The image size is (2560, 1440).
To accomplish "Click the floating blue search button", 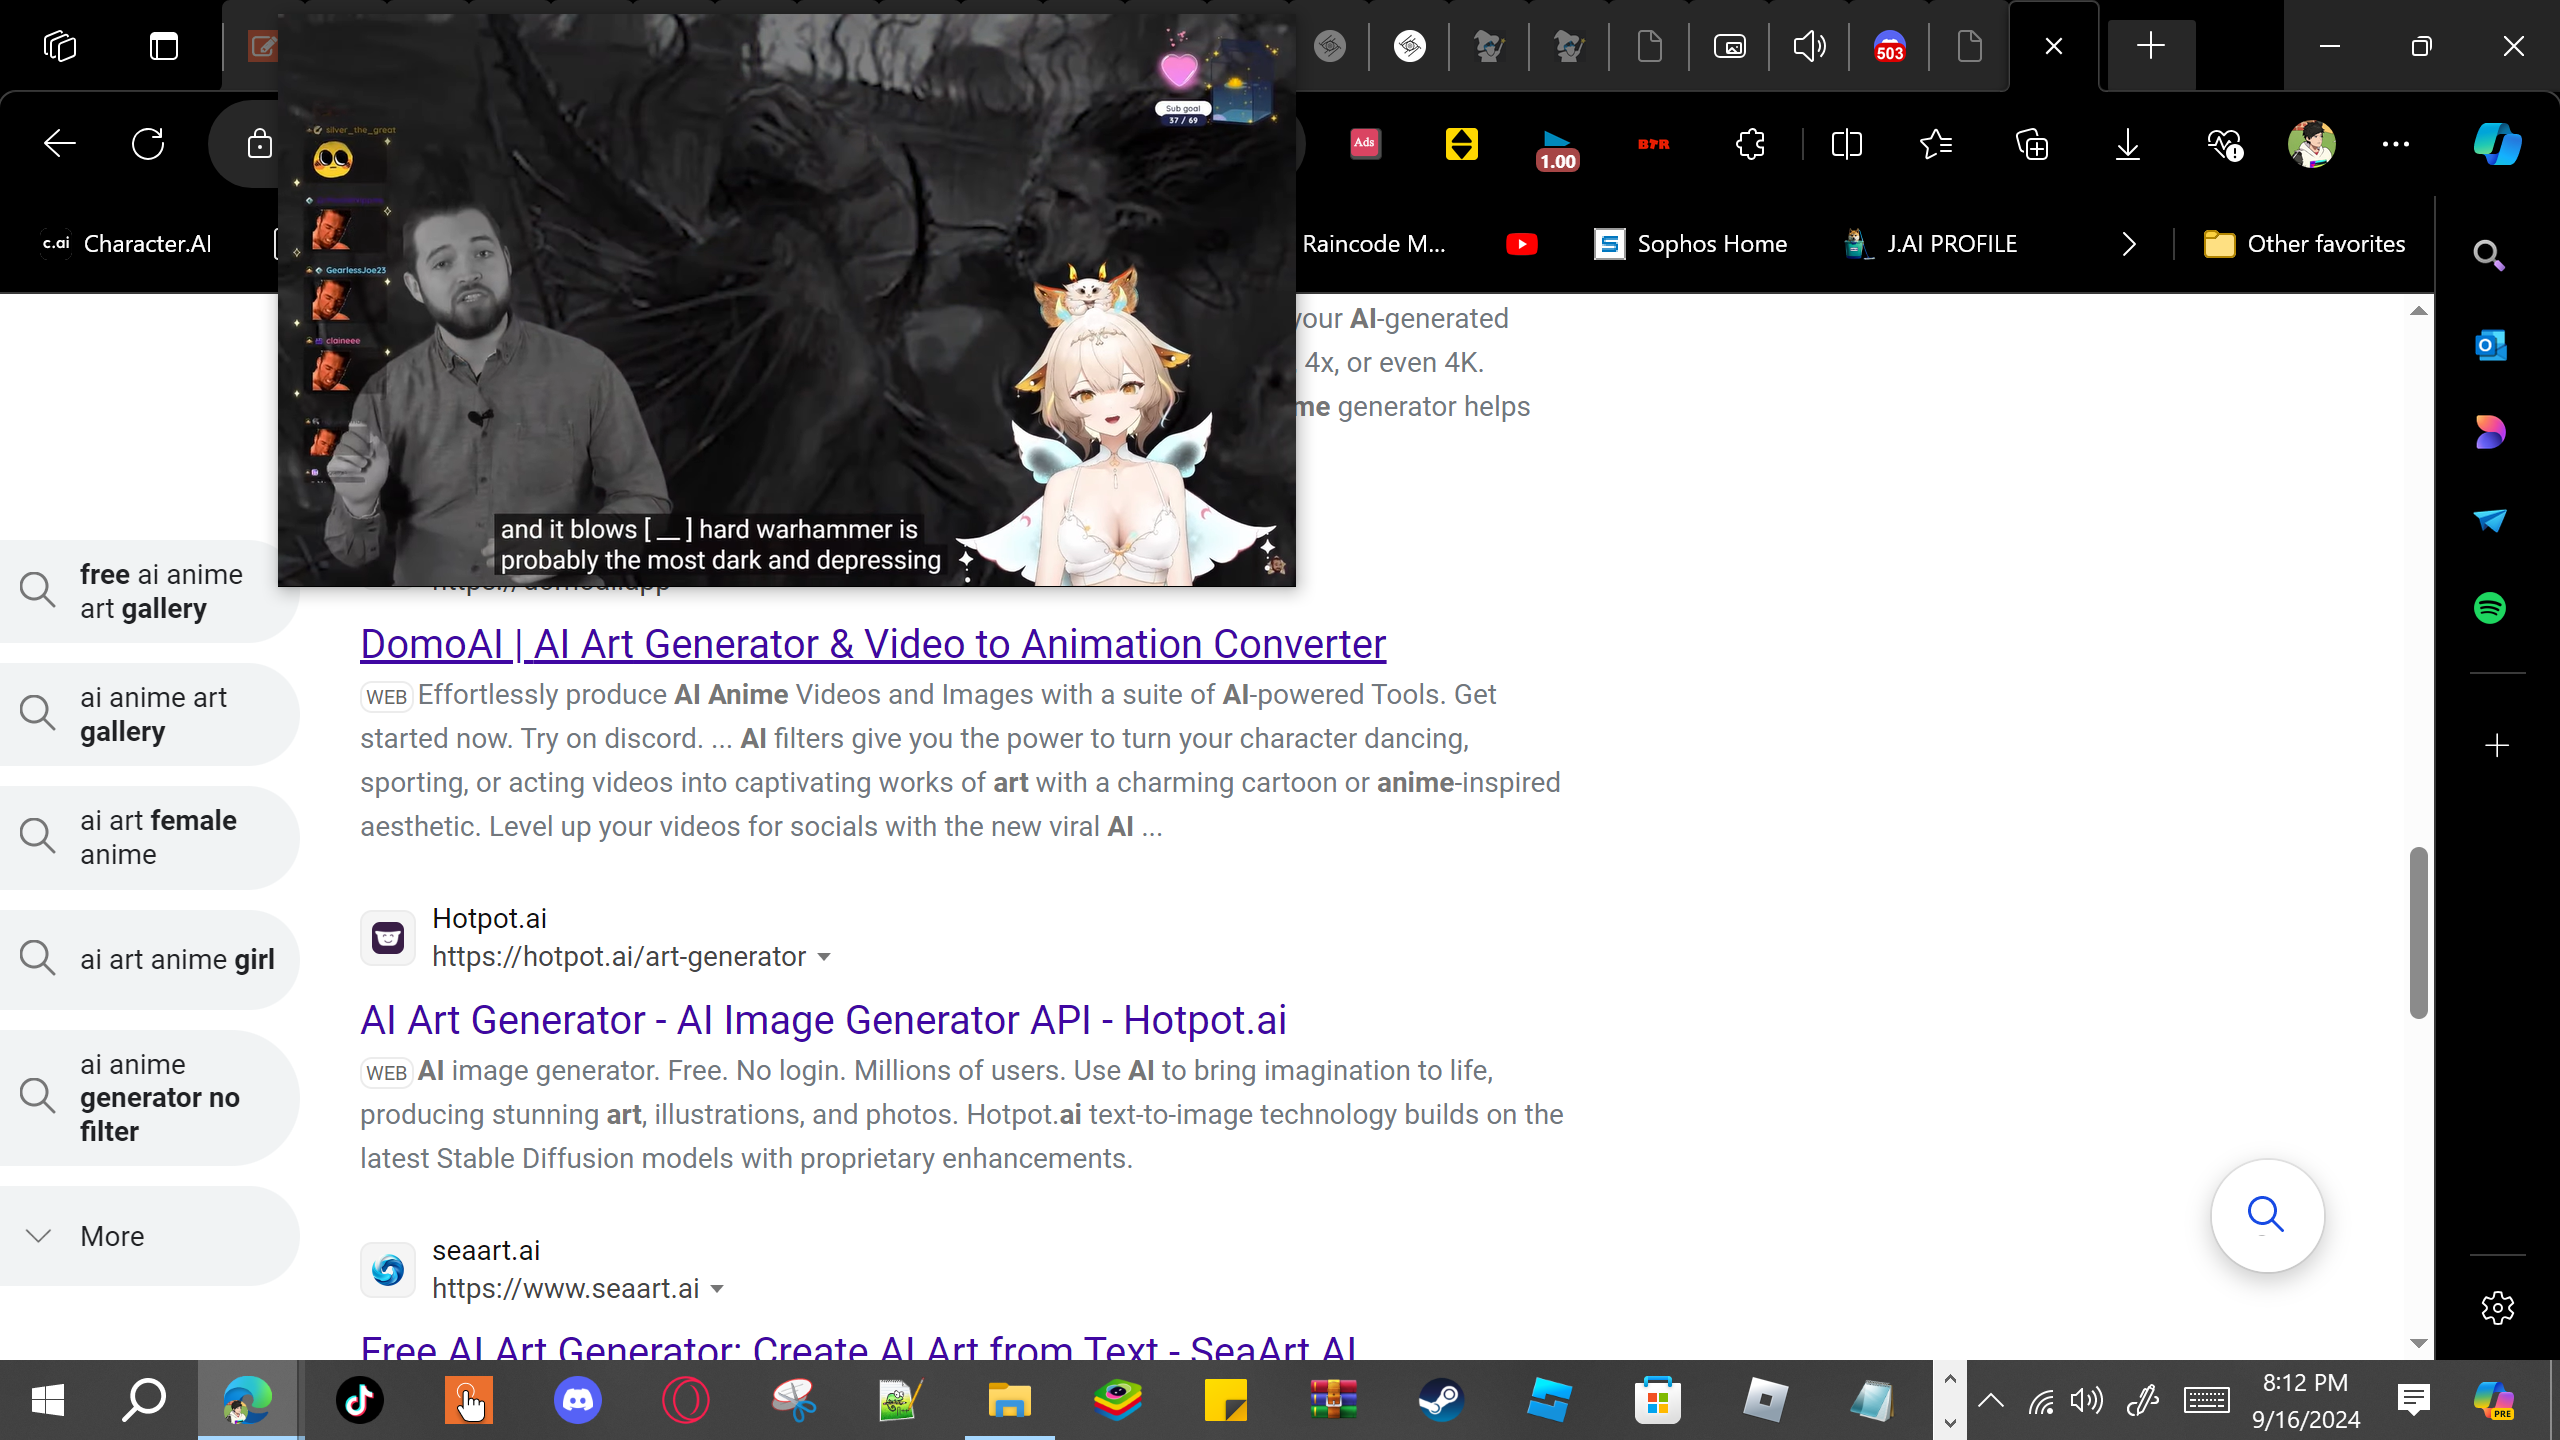I will 2267,1215.
